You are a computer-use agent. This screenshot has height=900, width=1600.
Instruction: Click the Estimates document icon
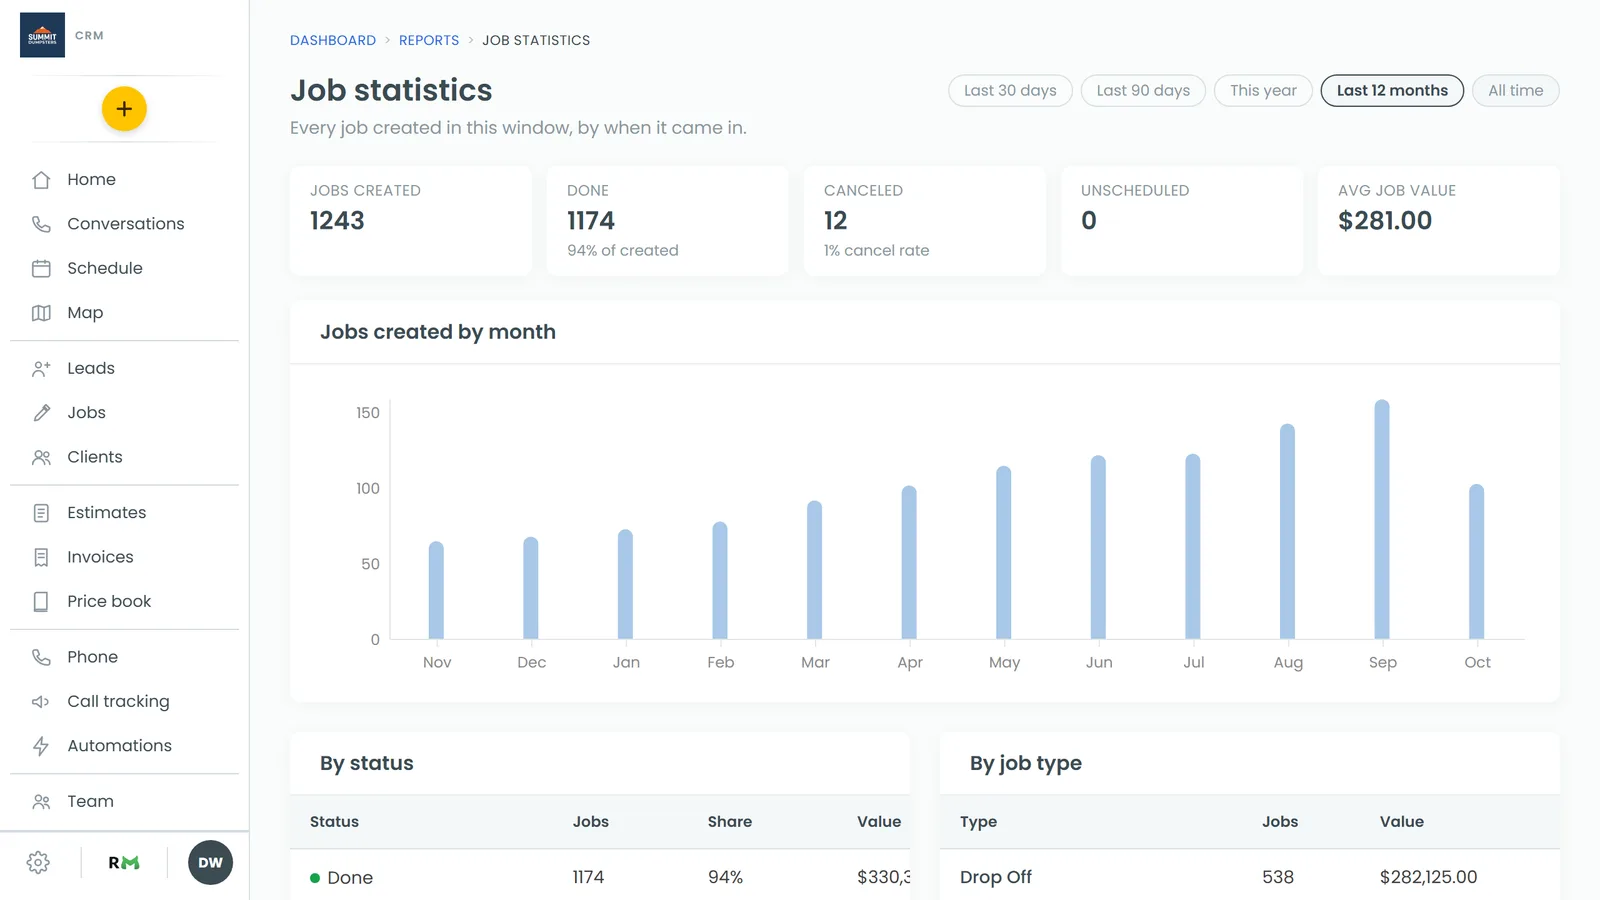(41, 513)
